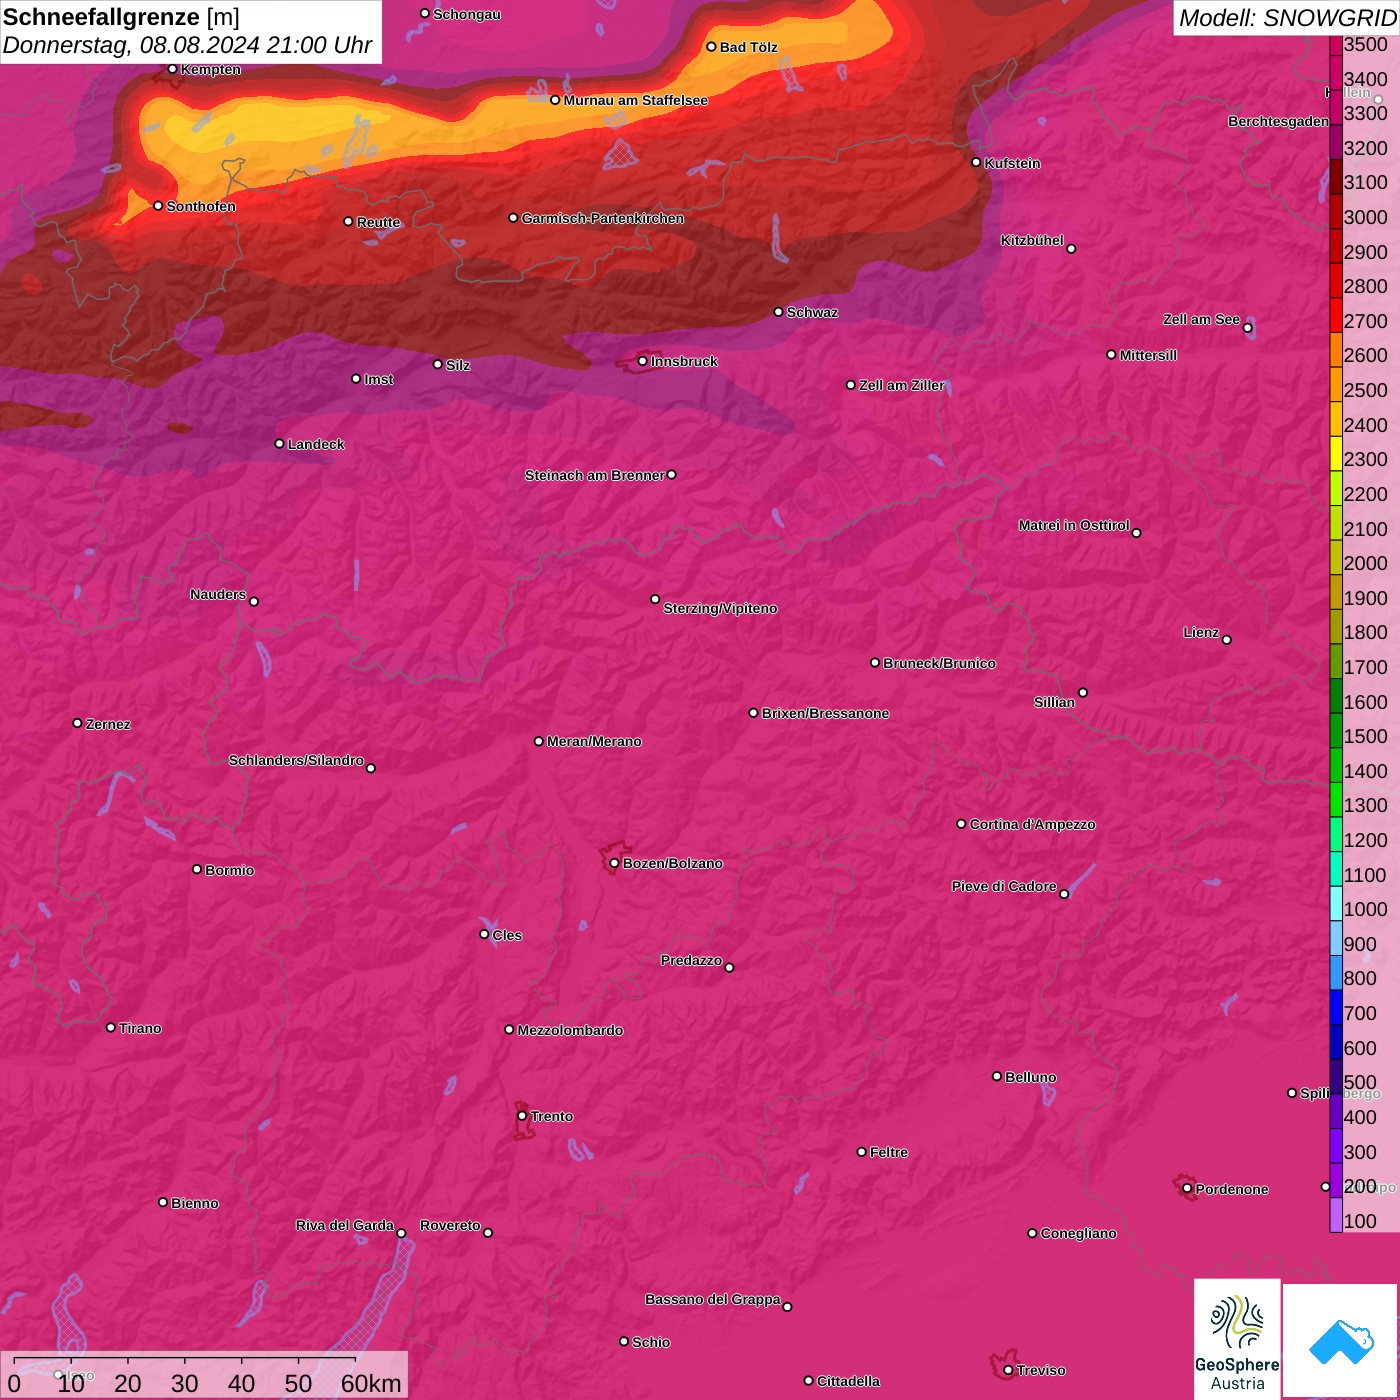Click the Pordenone city marker

1187,1189
